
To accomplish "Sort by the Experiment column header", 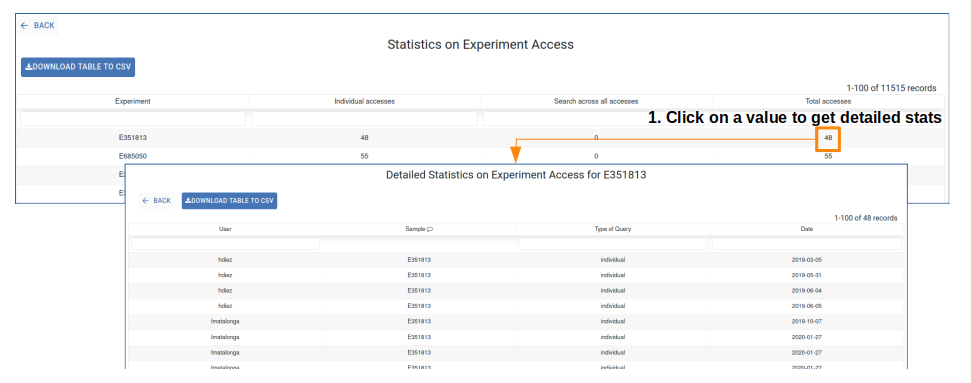I will pos(133,101).
